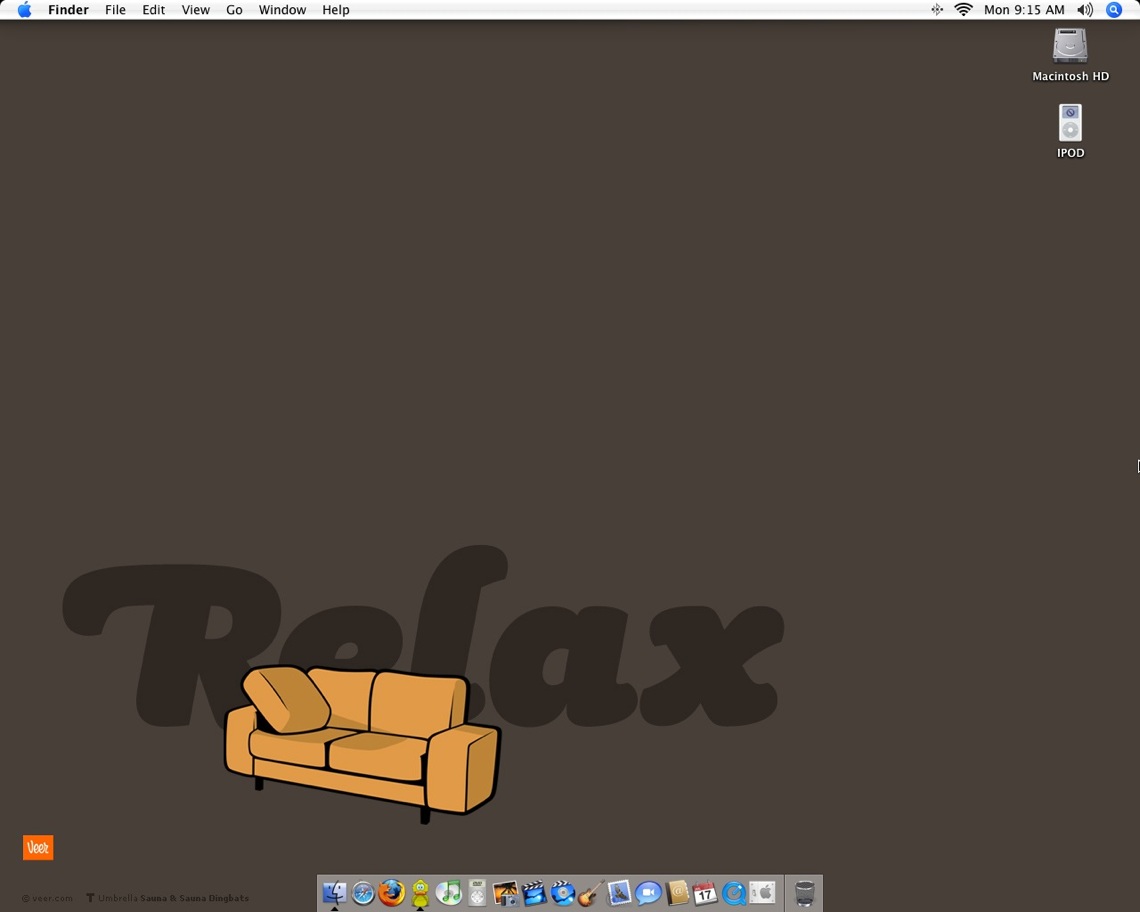Open iDVD from the Dock
This screenshot has height=912, width=1140.
(562, 893)
